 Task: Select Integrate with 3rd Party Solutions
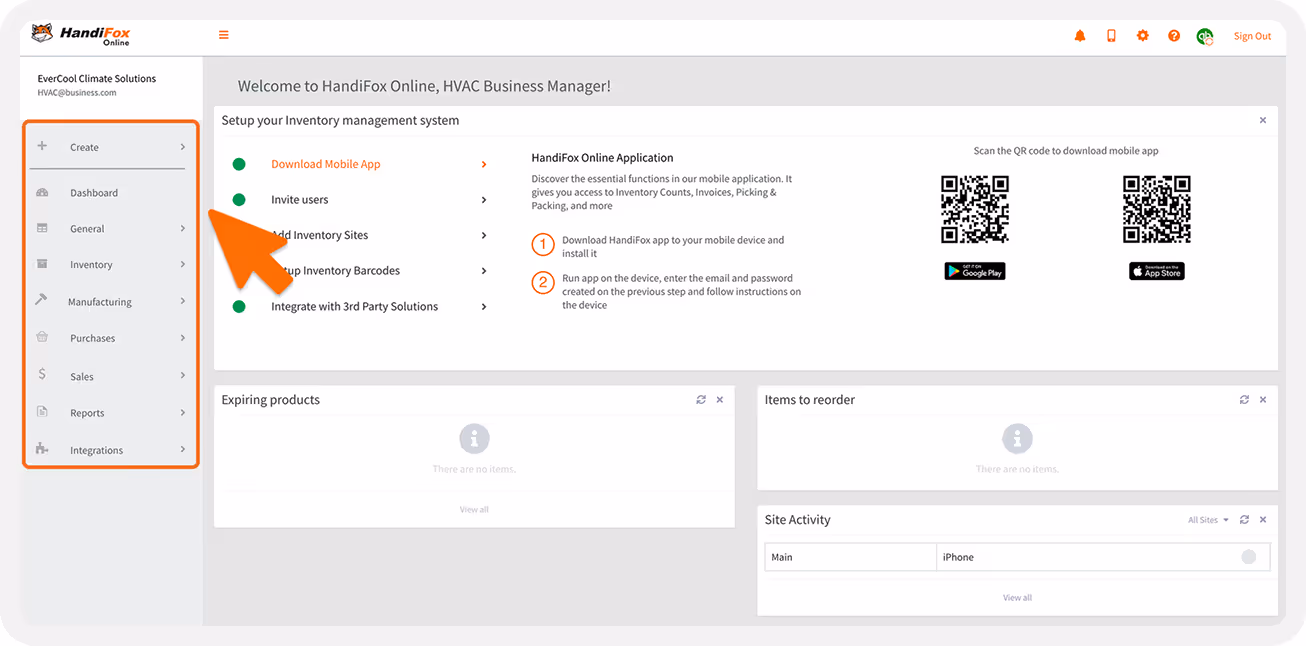coord(355,307)
